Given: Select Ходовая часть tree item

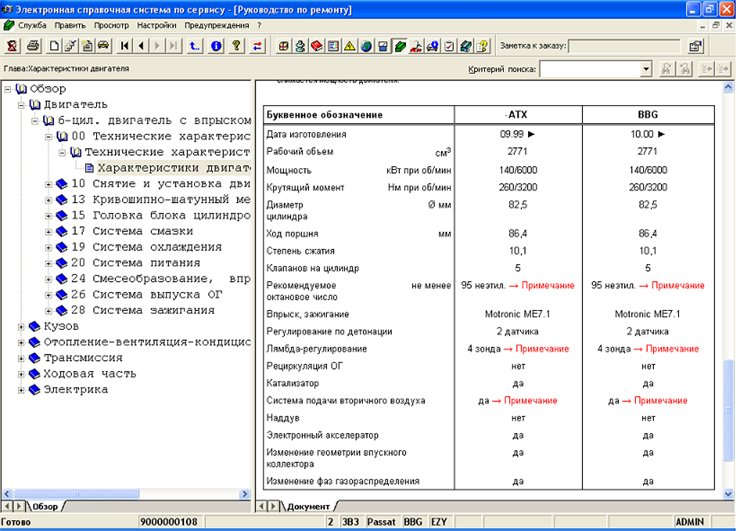Looking at the screenshot, I should pyautogui.click(x=90, y=374).
